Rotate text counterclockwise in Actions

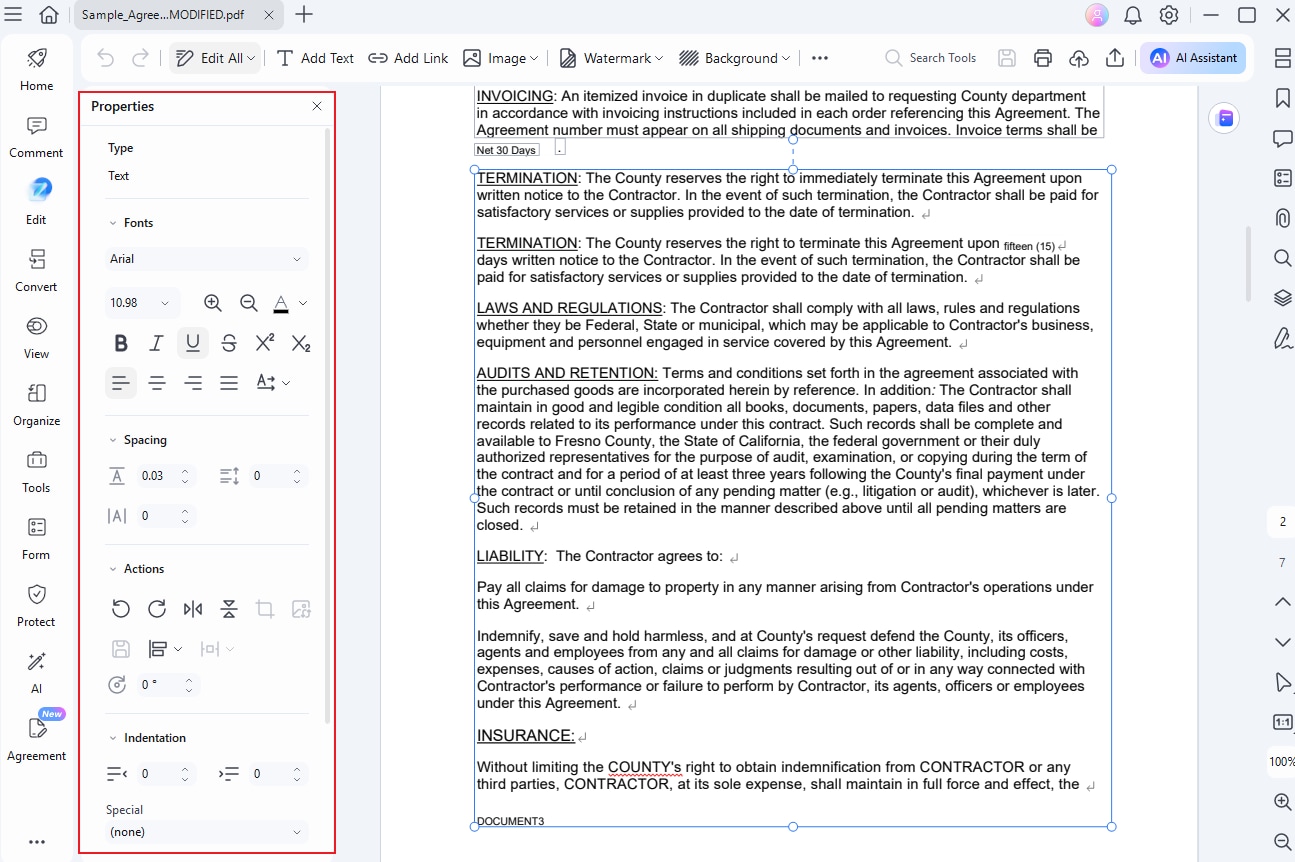tap(121, 609)
